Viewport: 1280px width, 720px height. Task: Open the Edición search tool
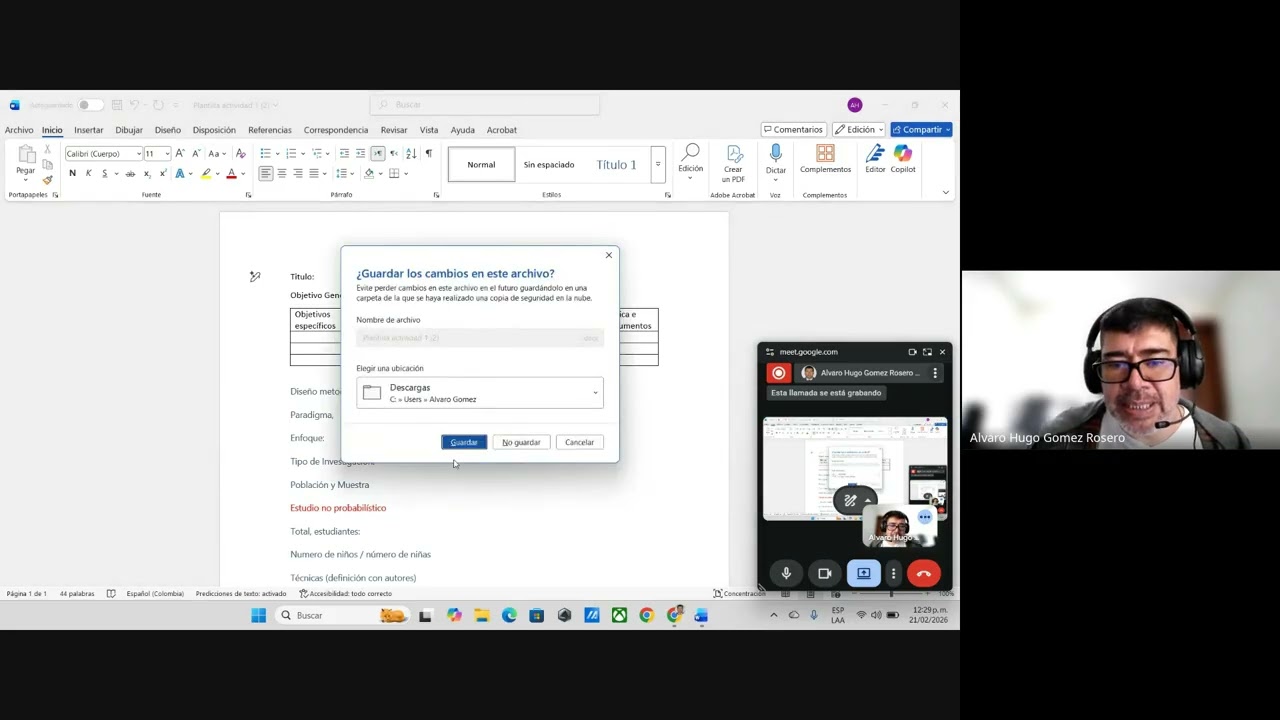pos(691,159)
